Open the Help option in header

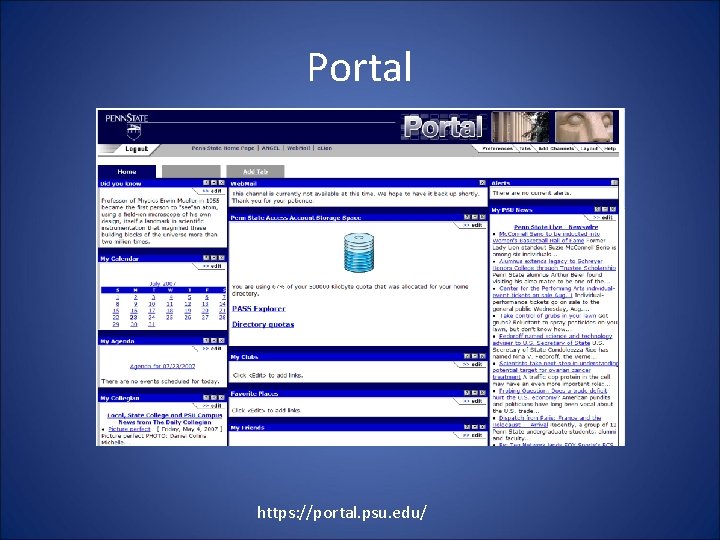(x=610, y=149)
